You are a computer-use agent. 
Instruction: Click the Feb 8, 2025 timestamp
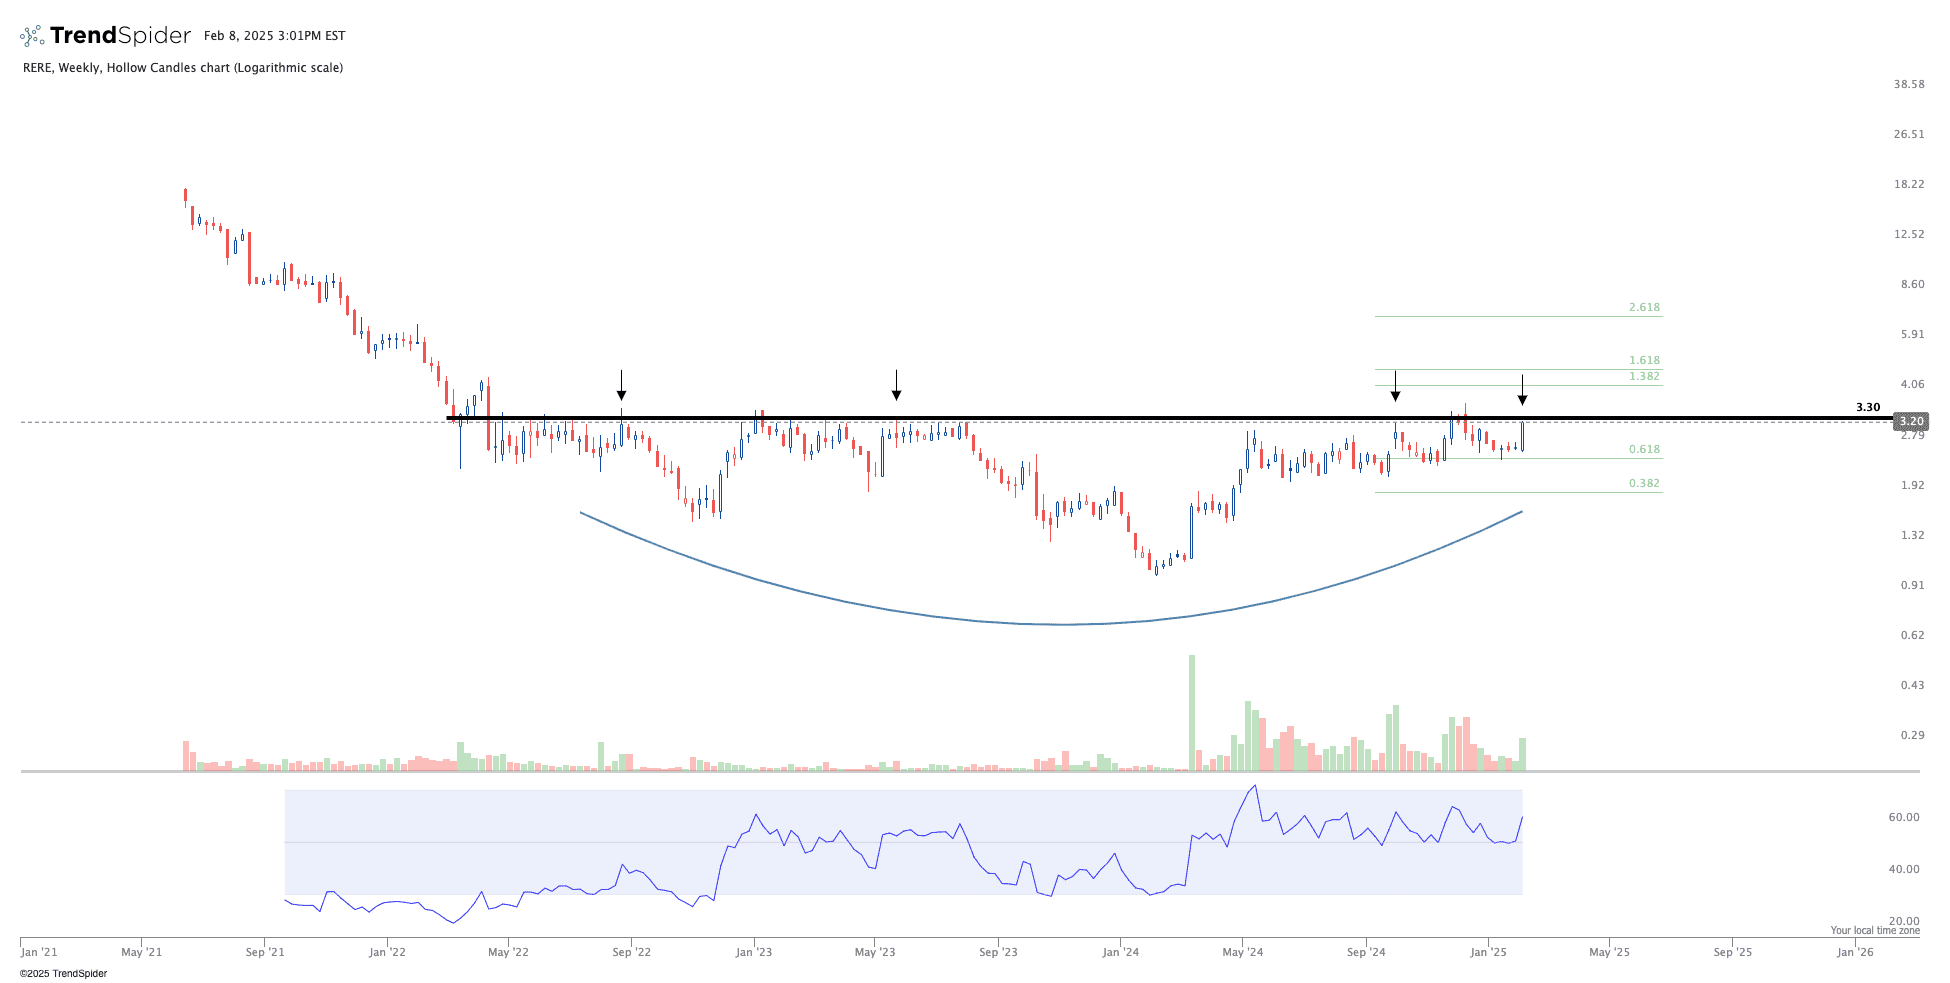click(x=274, y=36)
